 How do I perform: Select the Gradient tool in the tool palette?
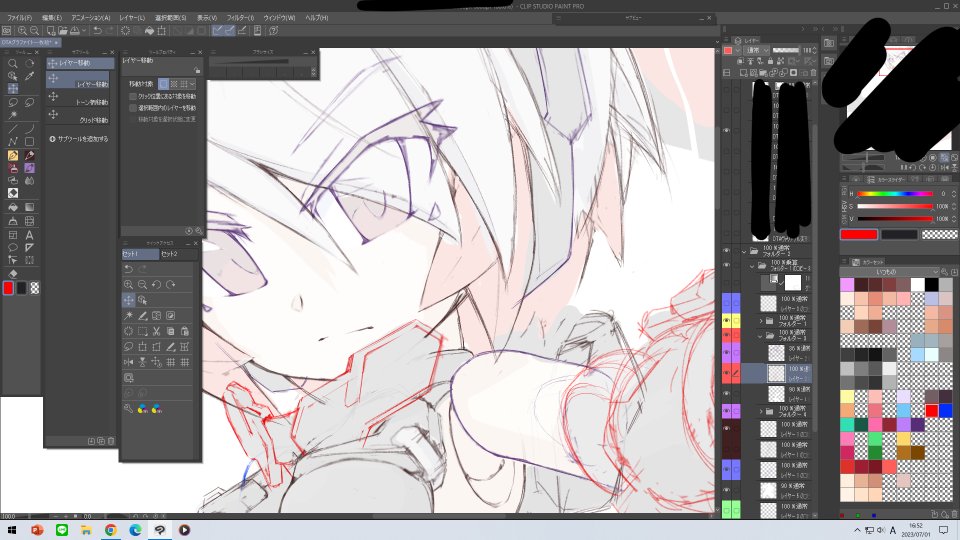[x=29, y=208]
